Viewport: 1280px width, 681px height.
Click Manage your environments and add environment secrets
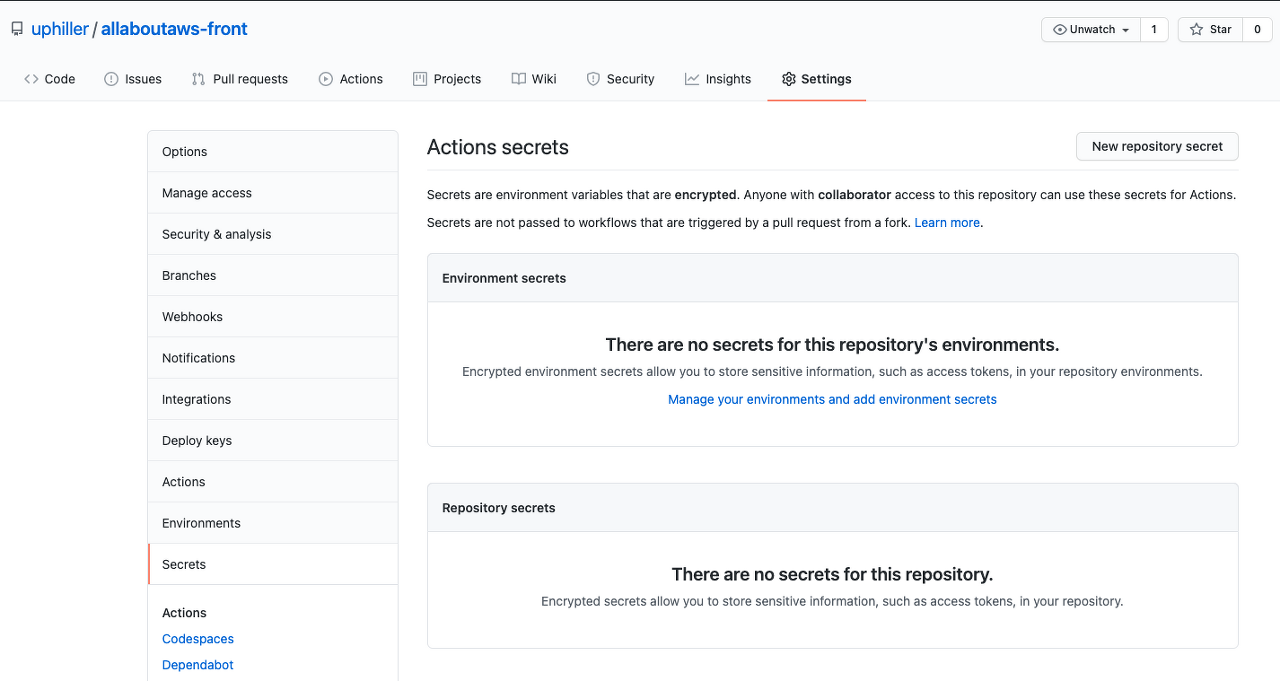[832, 399]
